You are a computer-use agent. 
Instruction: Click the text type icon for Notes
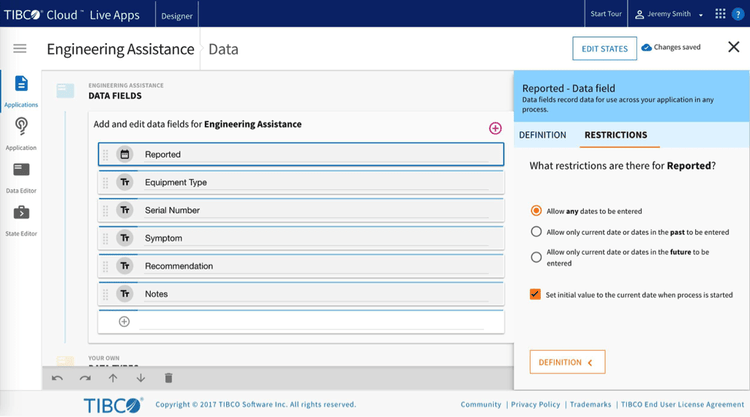[125, 294]
